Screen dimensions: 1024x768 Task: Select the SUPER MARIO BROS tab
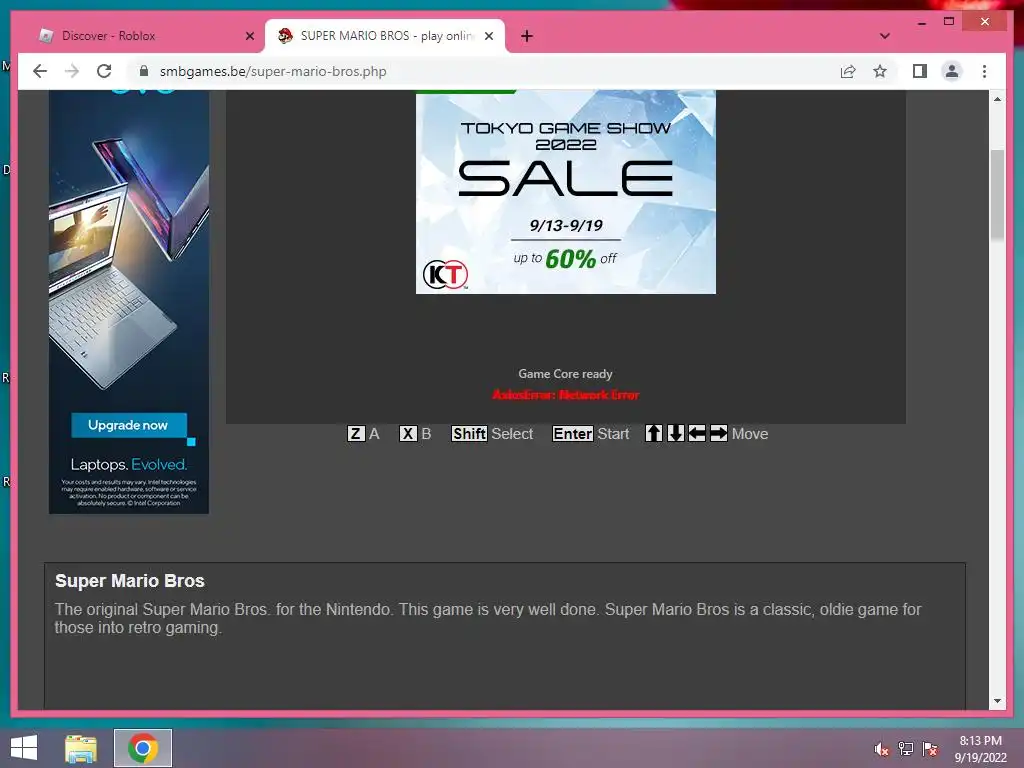385,36
